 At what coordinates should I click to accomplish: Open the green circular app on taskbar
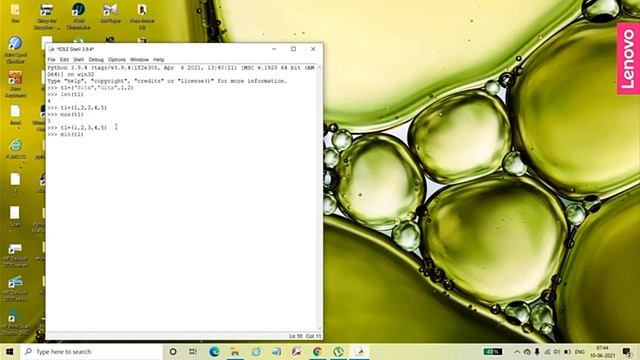click(338, 351)
